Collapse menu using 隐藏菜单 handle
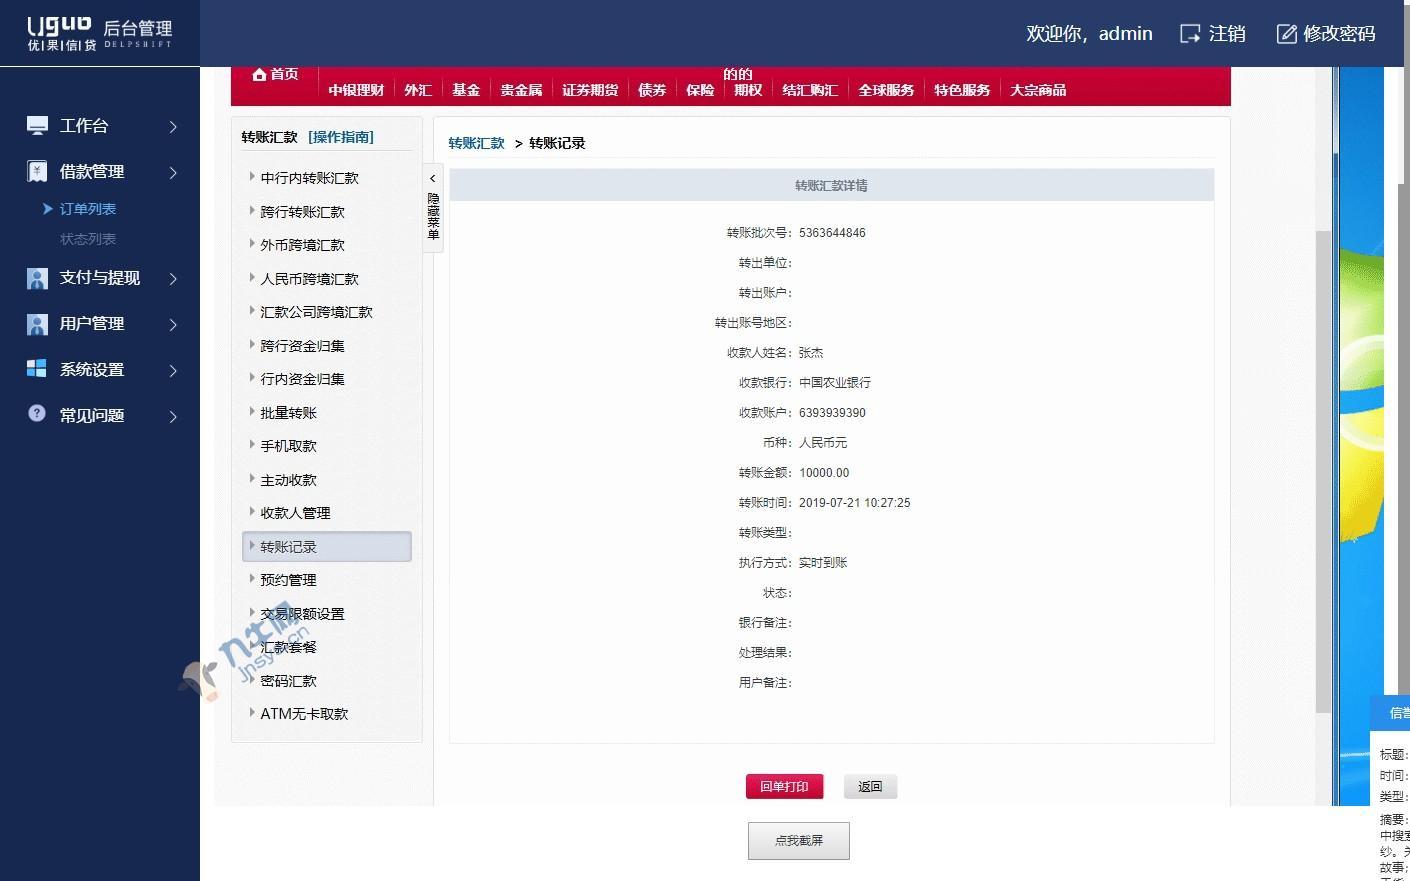The height and width of the screenshot is (881, 1410). click(x=433, y=208)
